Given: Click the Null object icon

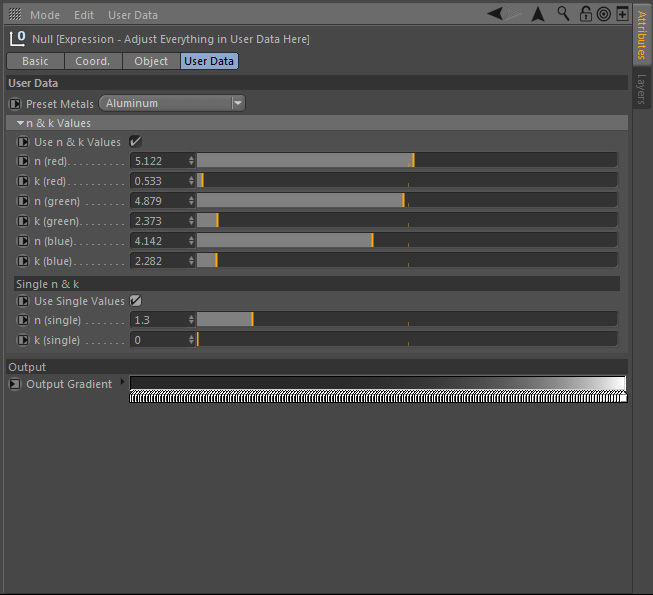Looking at the screenshot, I should (x=17, y=38).
